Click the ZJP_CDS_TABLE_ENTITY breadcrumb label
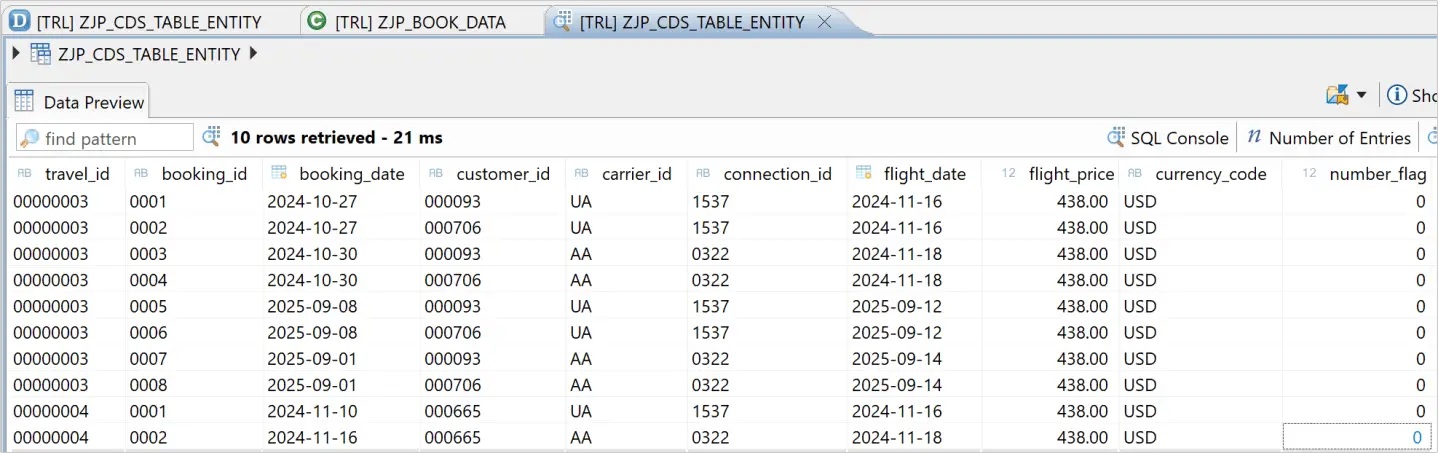The width and height of the screenshot is (1438, 453). [149, 54]
